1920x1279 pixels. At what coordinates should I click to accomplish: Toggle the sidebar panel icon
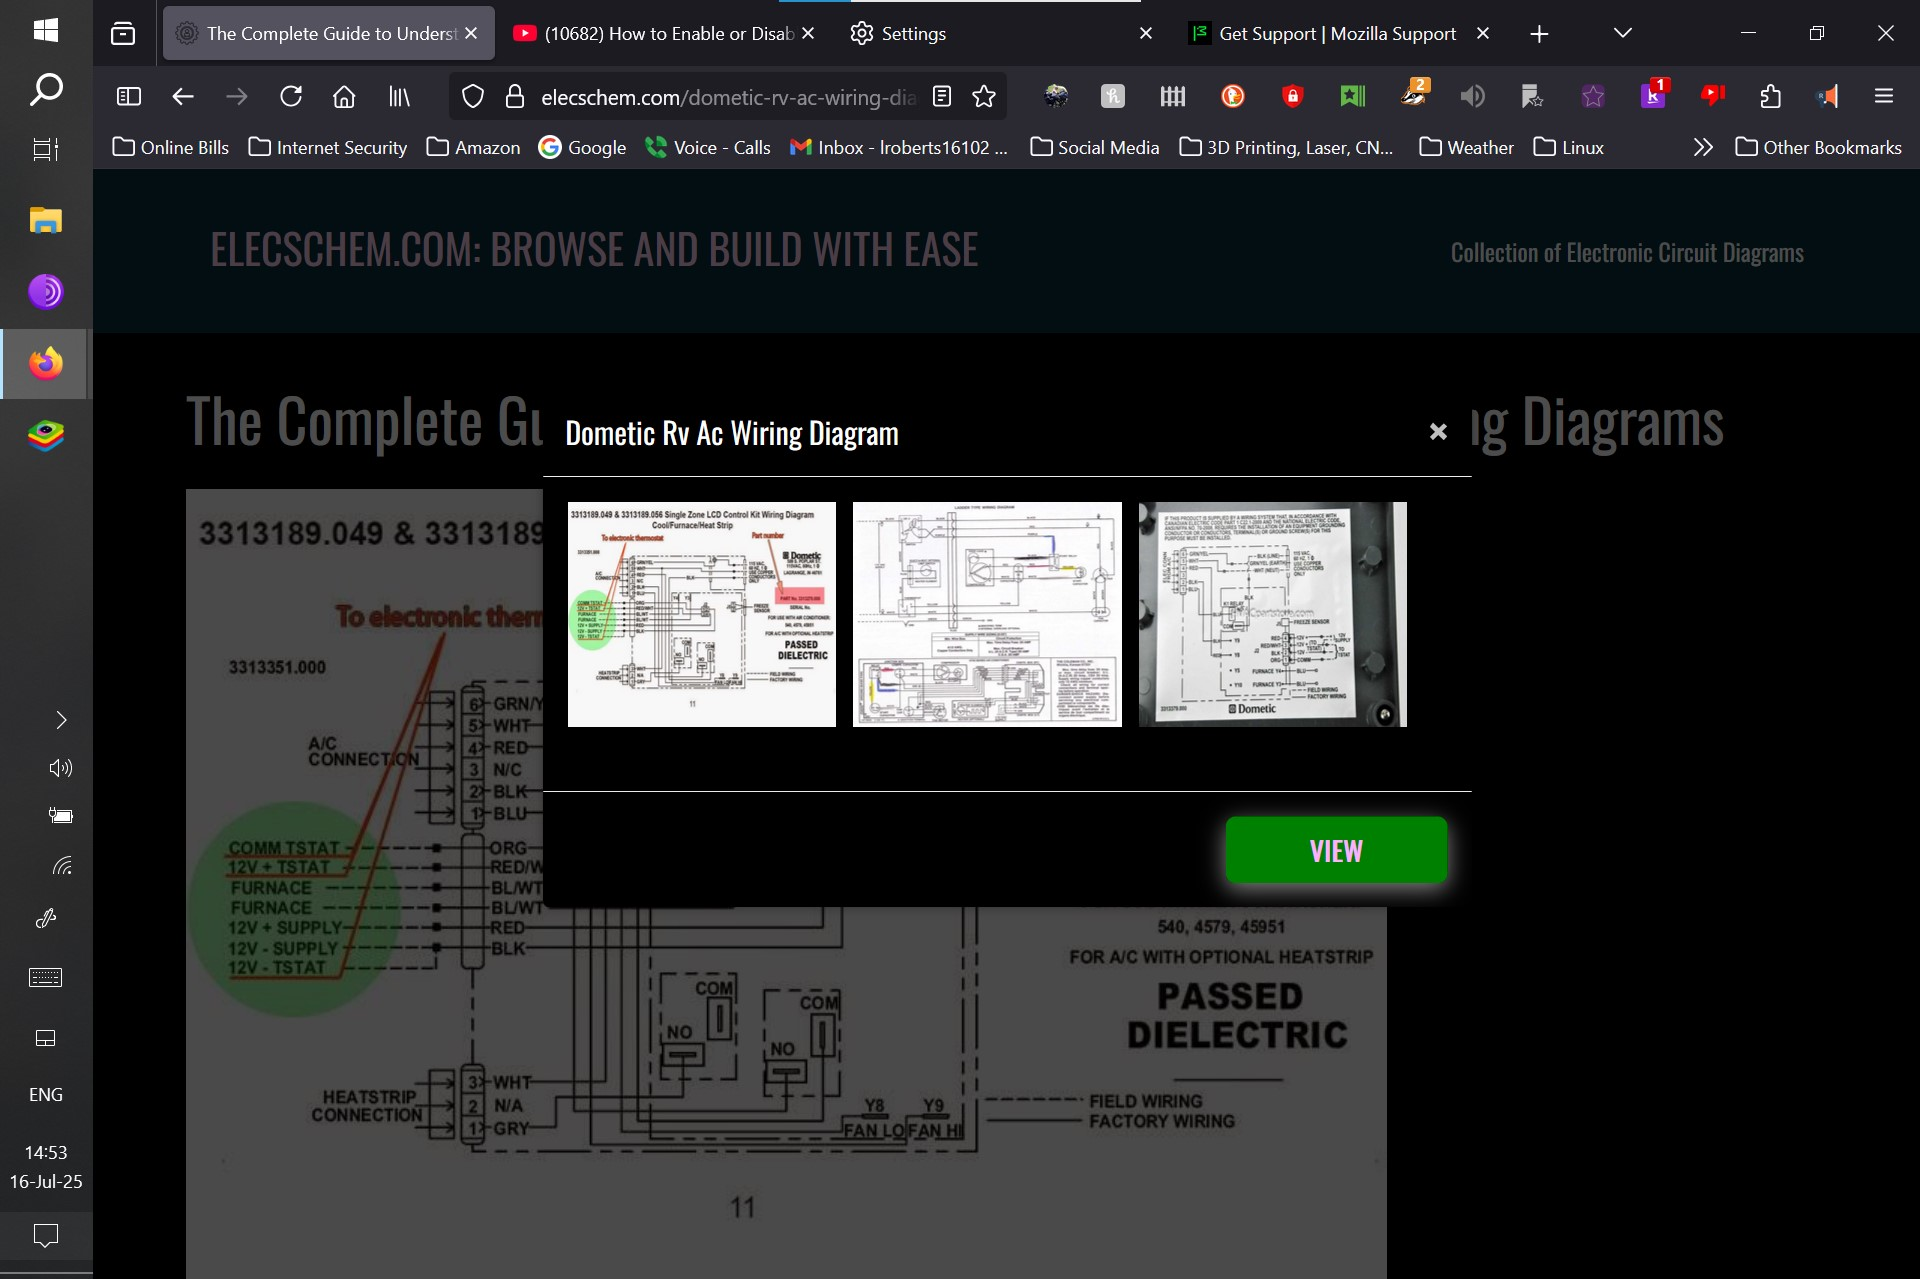tap(129, 96)
